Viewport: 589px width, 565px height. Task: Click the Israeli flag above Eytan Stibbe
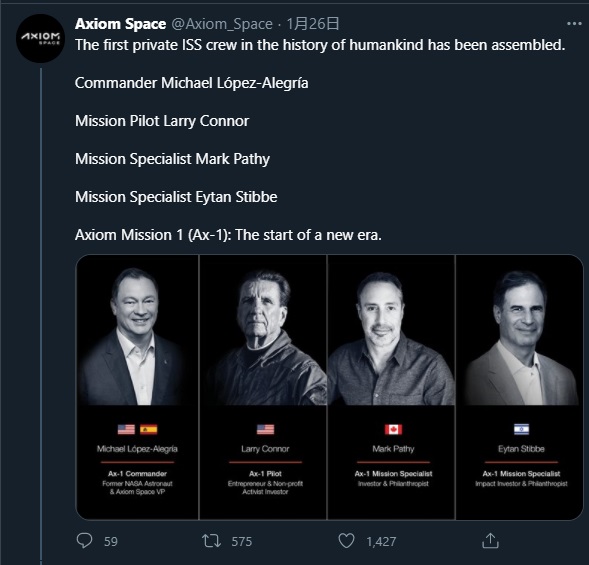click(x=521, y=429)
